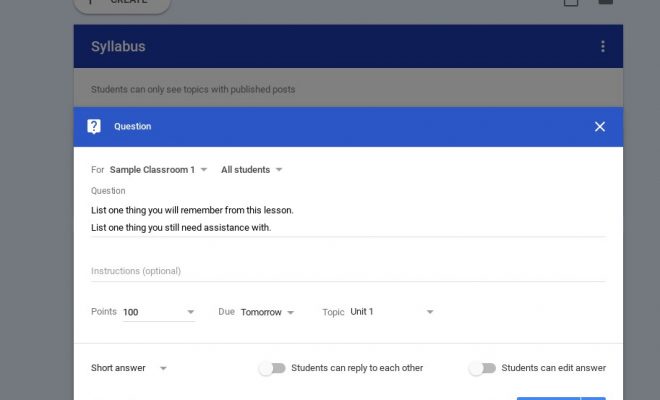Screen dimensions: 660x400
Task: Click the Syllabus topic heading
Action: pyautogui.click(x=118, y=46)
